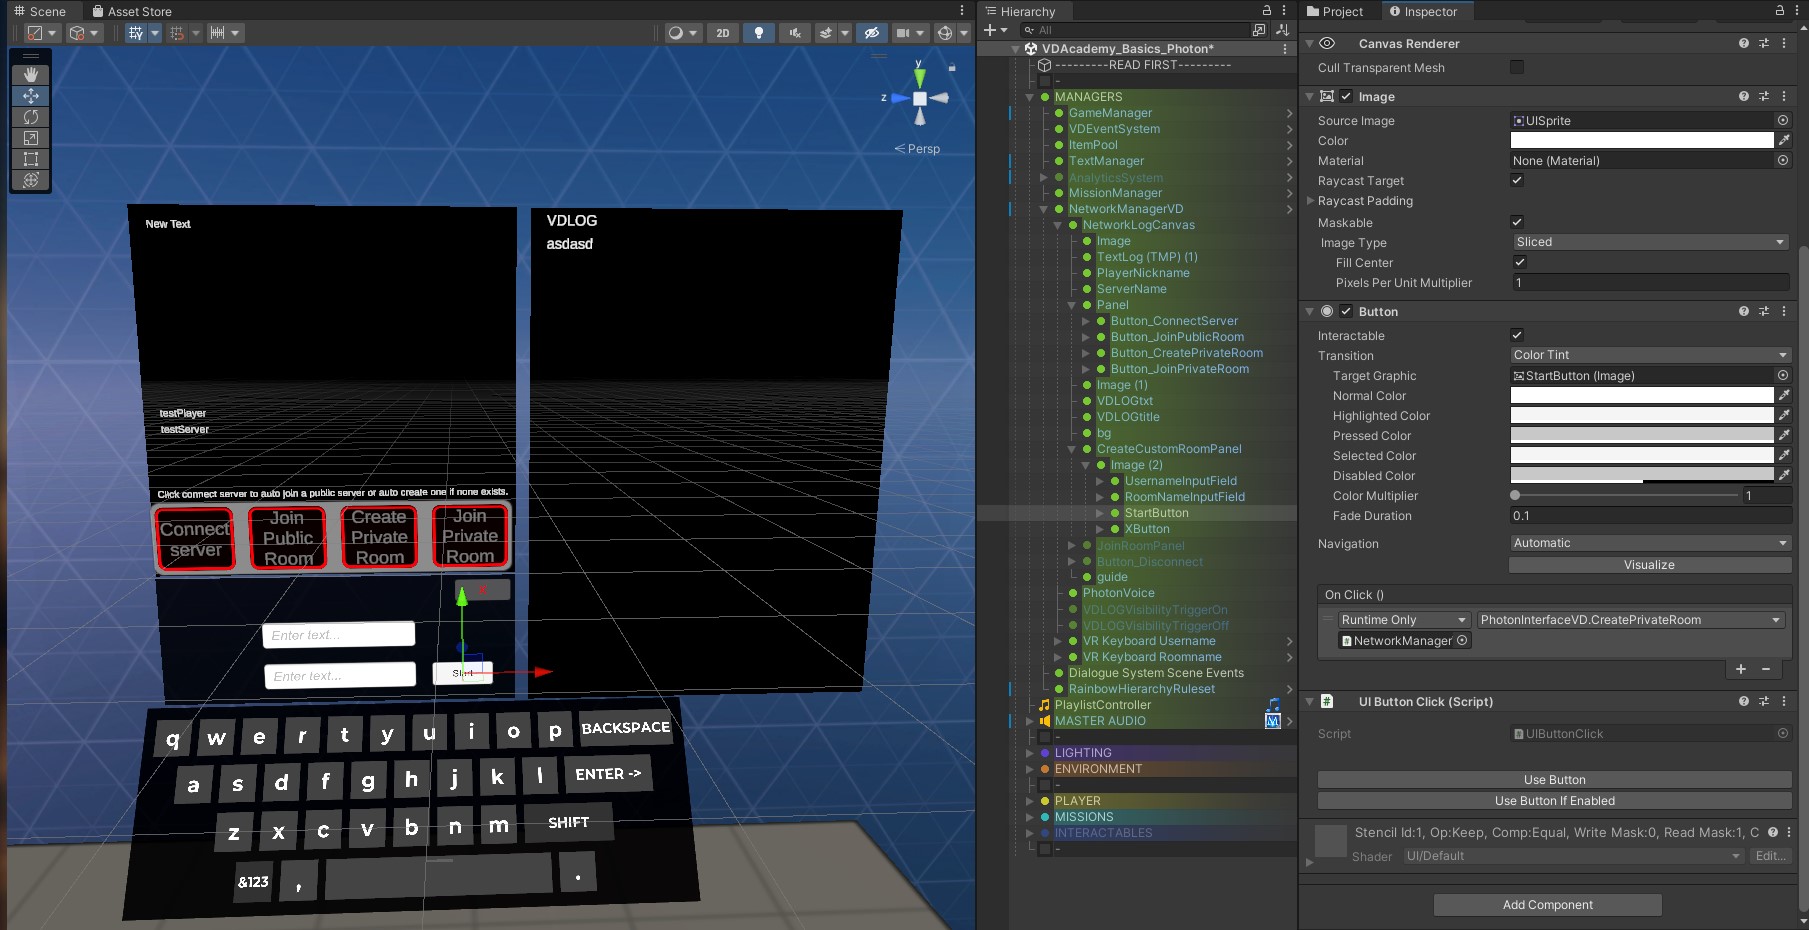Select the Rect transform tool

point(31,159)
